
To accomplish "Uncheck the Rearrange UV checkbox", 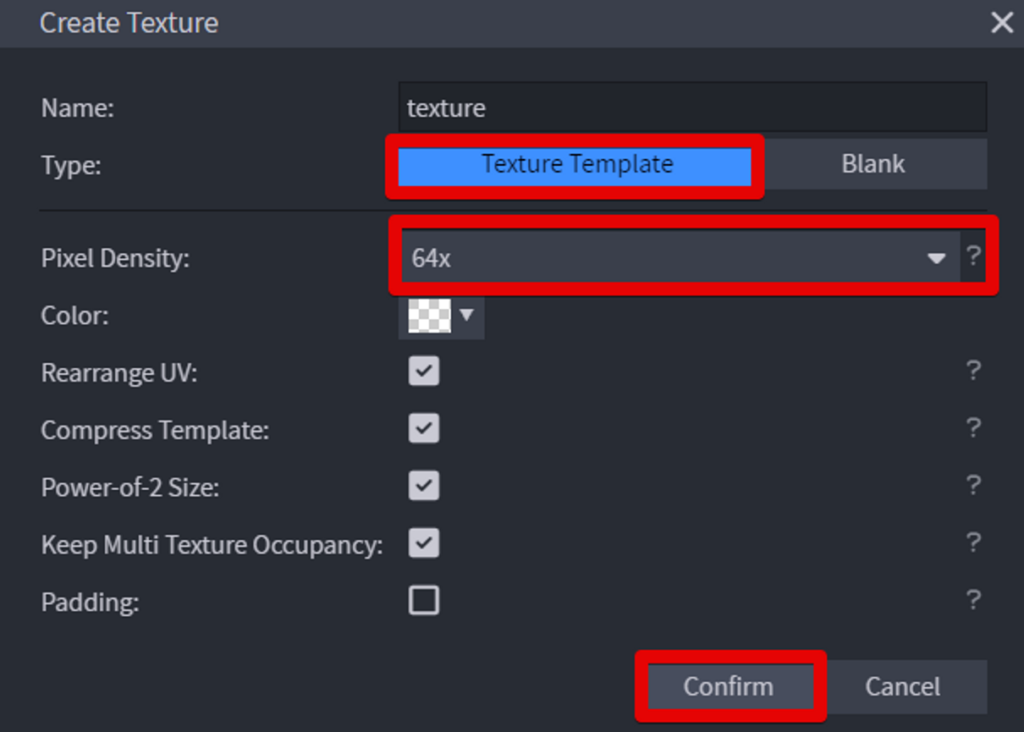I will click(424, 372).
